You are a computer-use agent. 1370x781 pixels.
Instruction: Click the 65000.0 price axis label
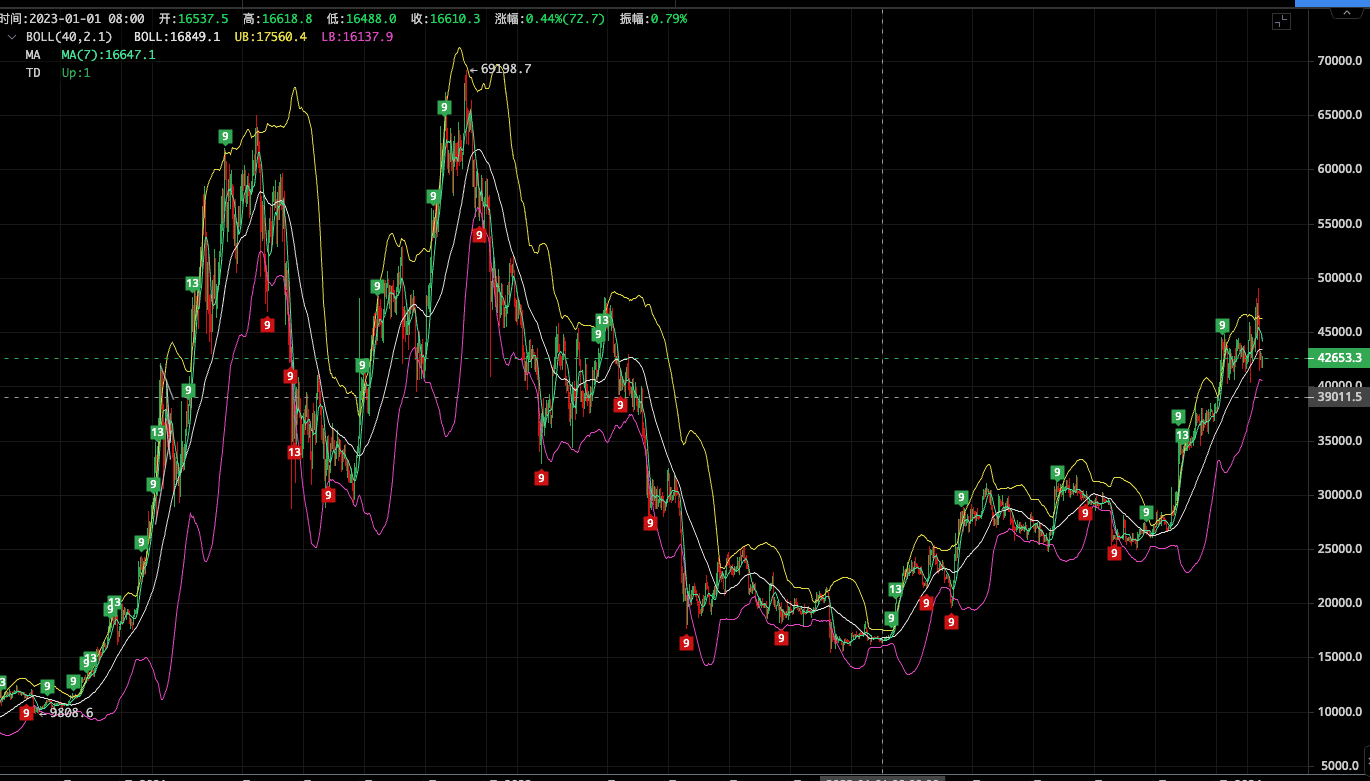pos(1339,116)
